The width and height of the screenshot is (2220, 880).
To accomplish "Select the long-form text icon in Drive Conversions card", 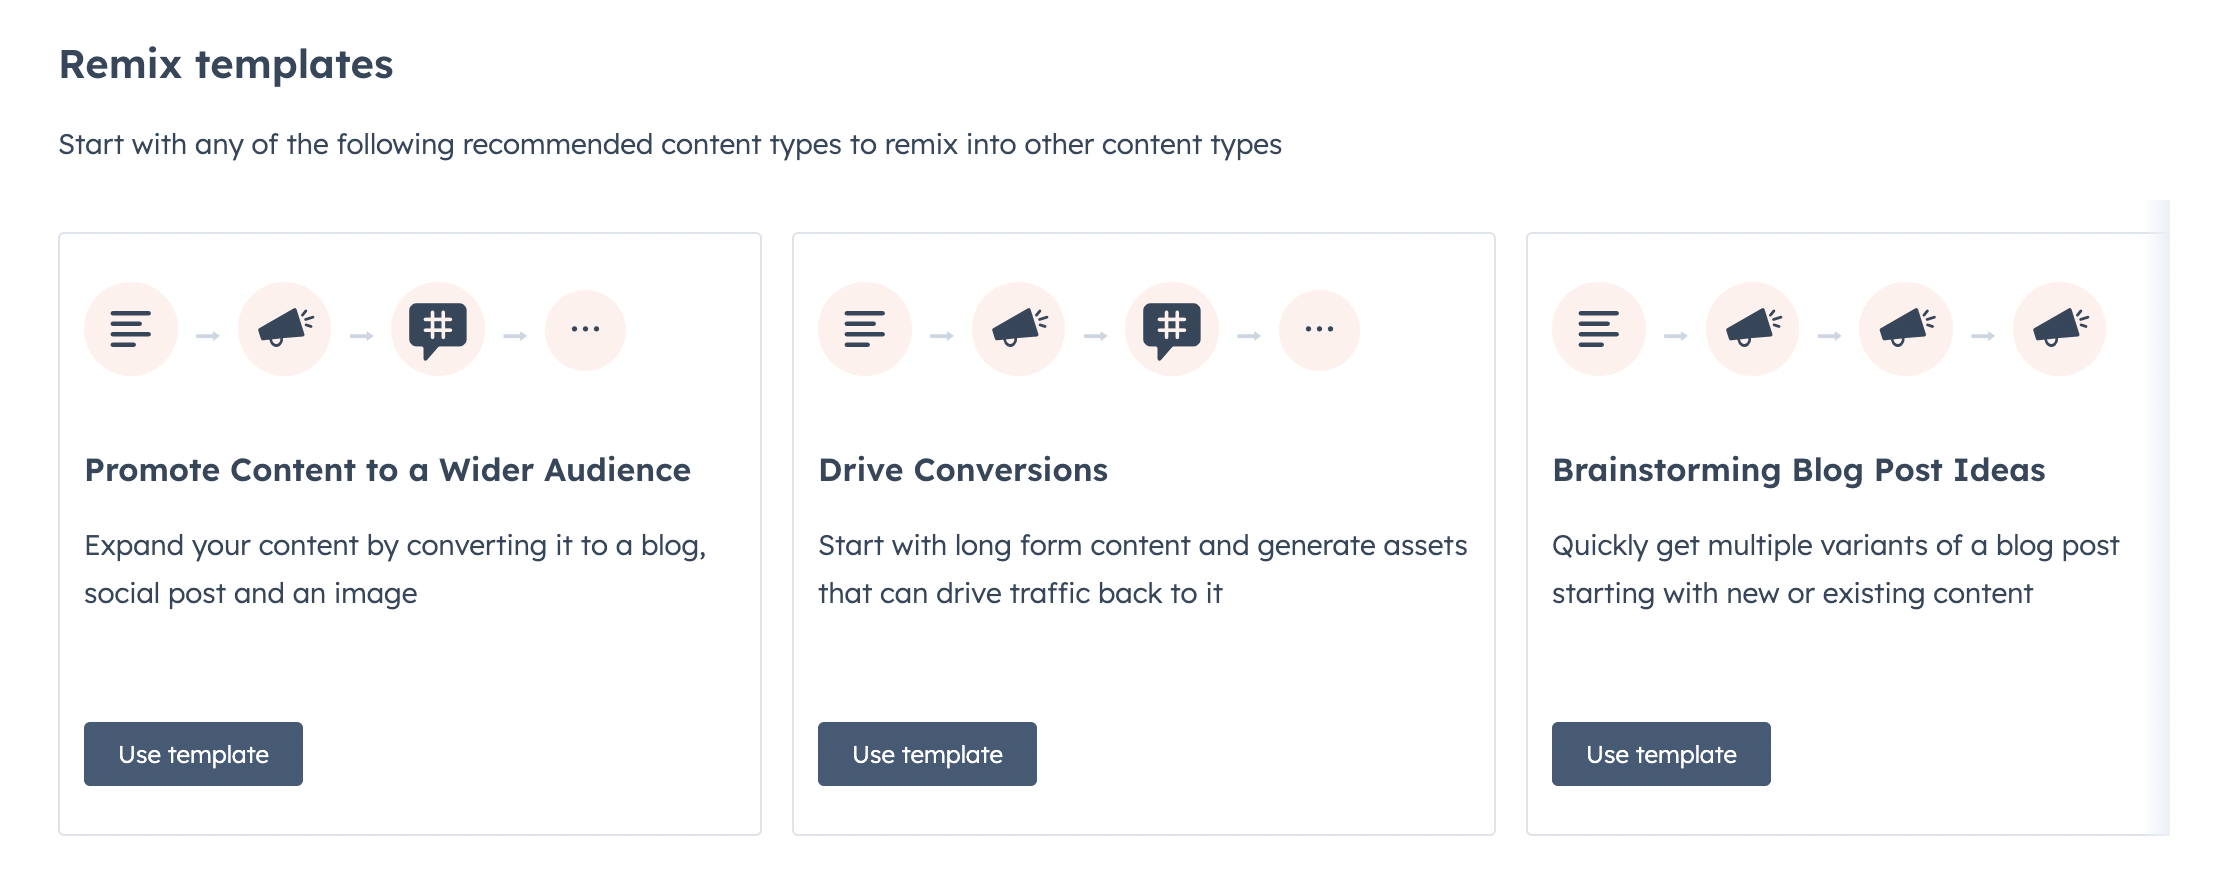I will pyautogui.click(x=864, y=328).
